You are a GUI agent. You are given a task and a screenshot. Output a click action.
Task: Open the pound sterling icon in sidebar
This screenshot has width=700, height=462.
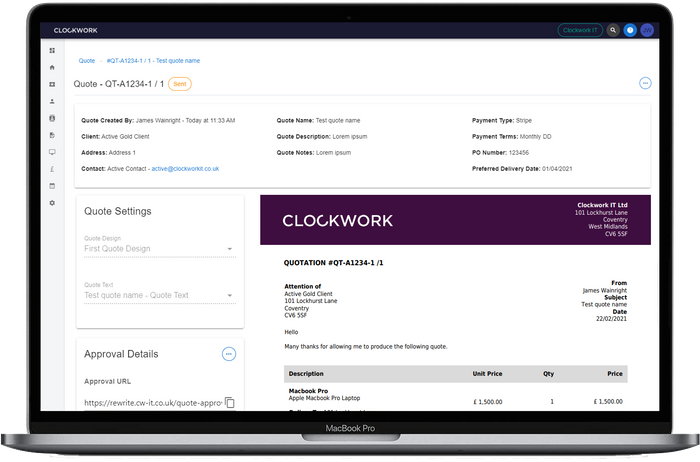click(x=52, y=169)
